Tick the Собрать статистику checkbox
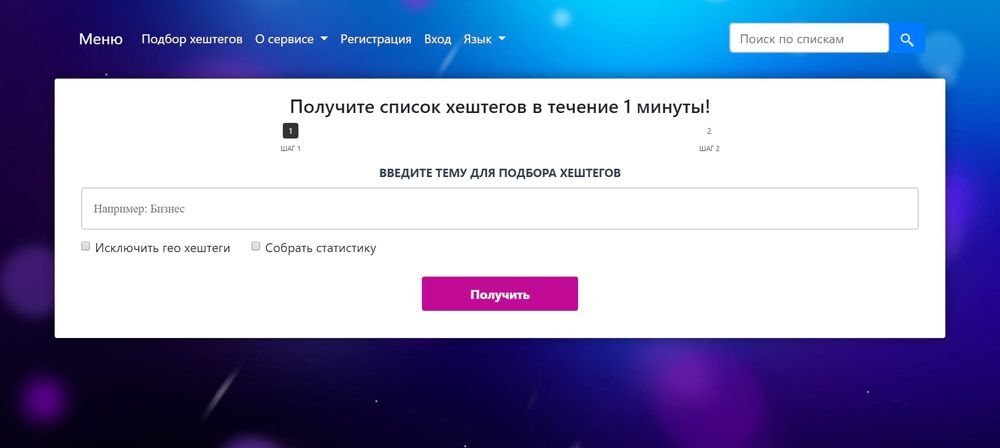1000x448 pixels. pos(256,246)
